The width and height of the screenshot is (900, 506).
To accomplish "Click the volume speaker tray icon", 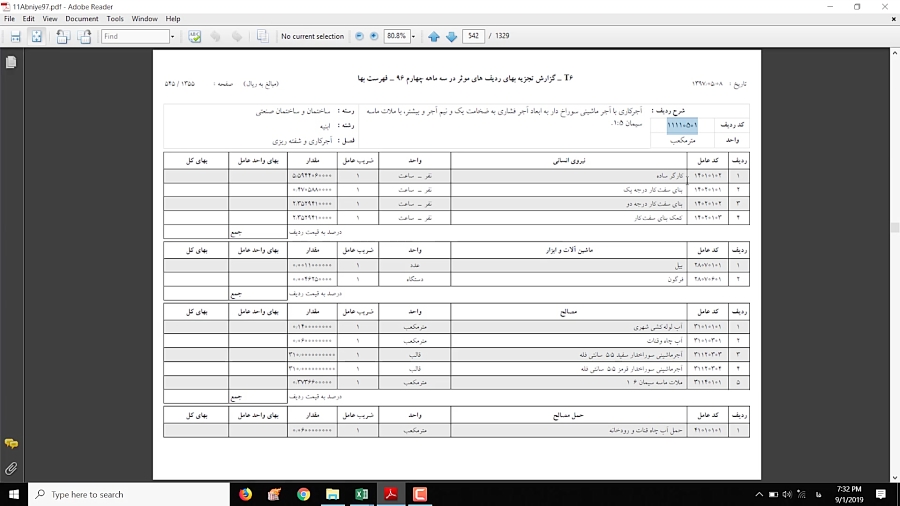I will [x=787, y=494].
